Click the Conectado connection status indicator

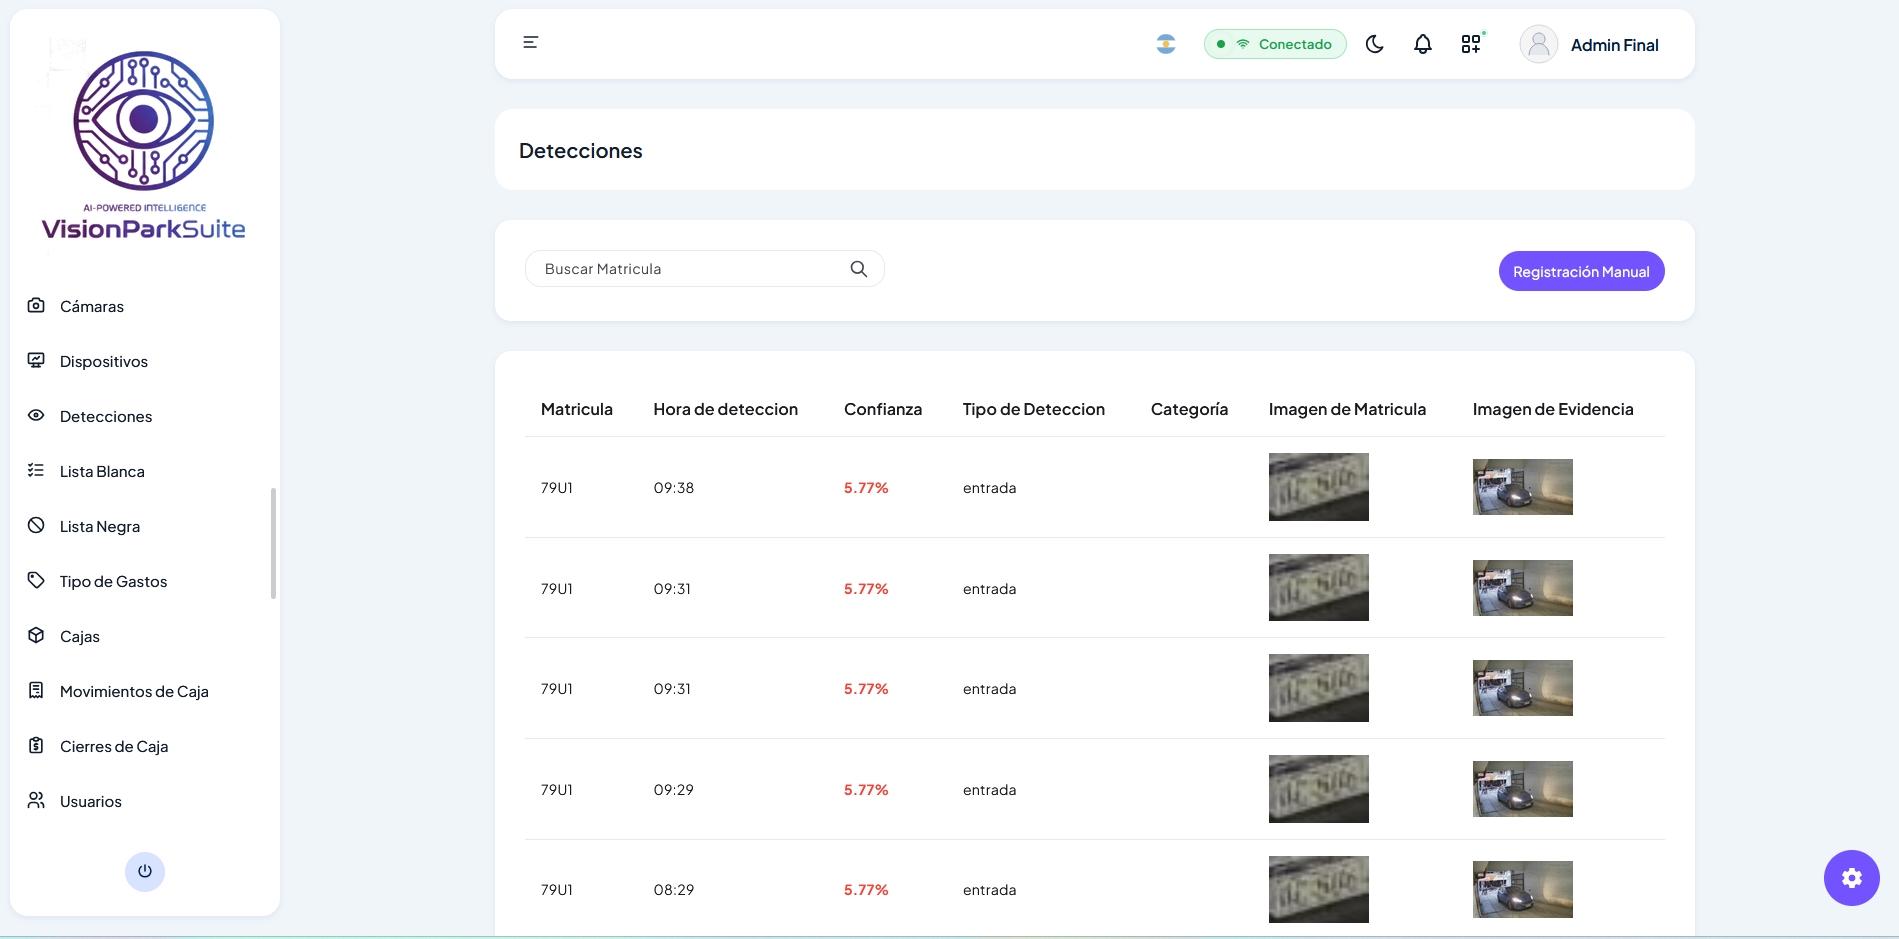pyautogui.click(x=1275, y=43)
